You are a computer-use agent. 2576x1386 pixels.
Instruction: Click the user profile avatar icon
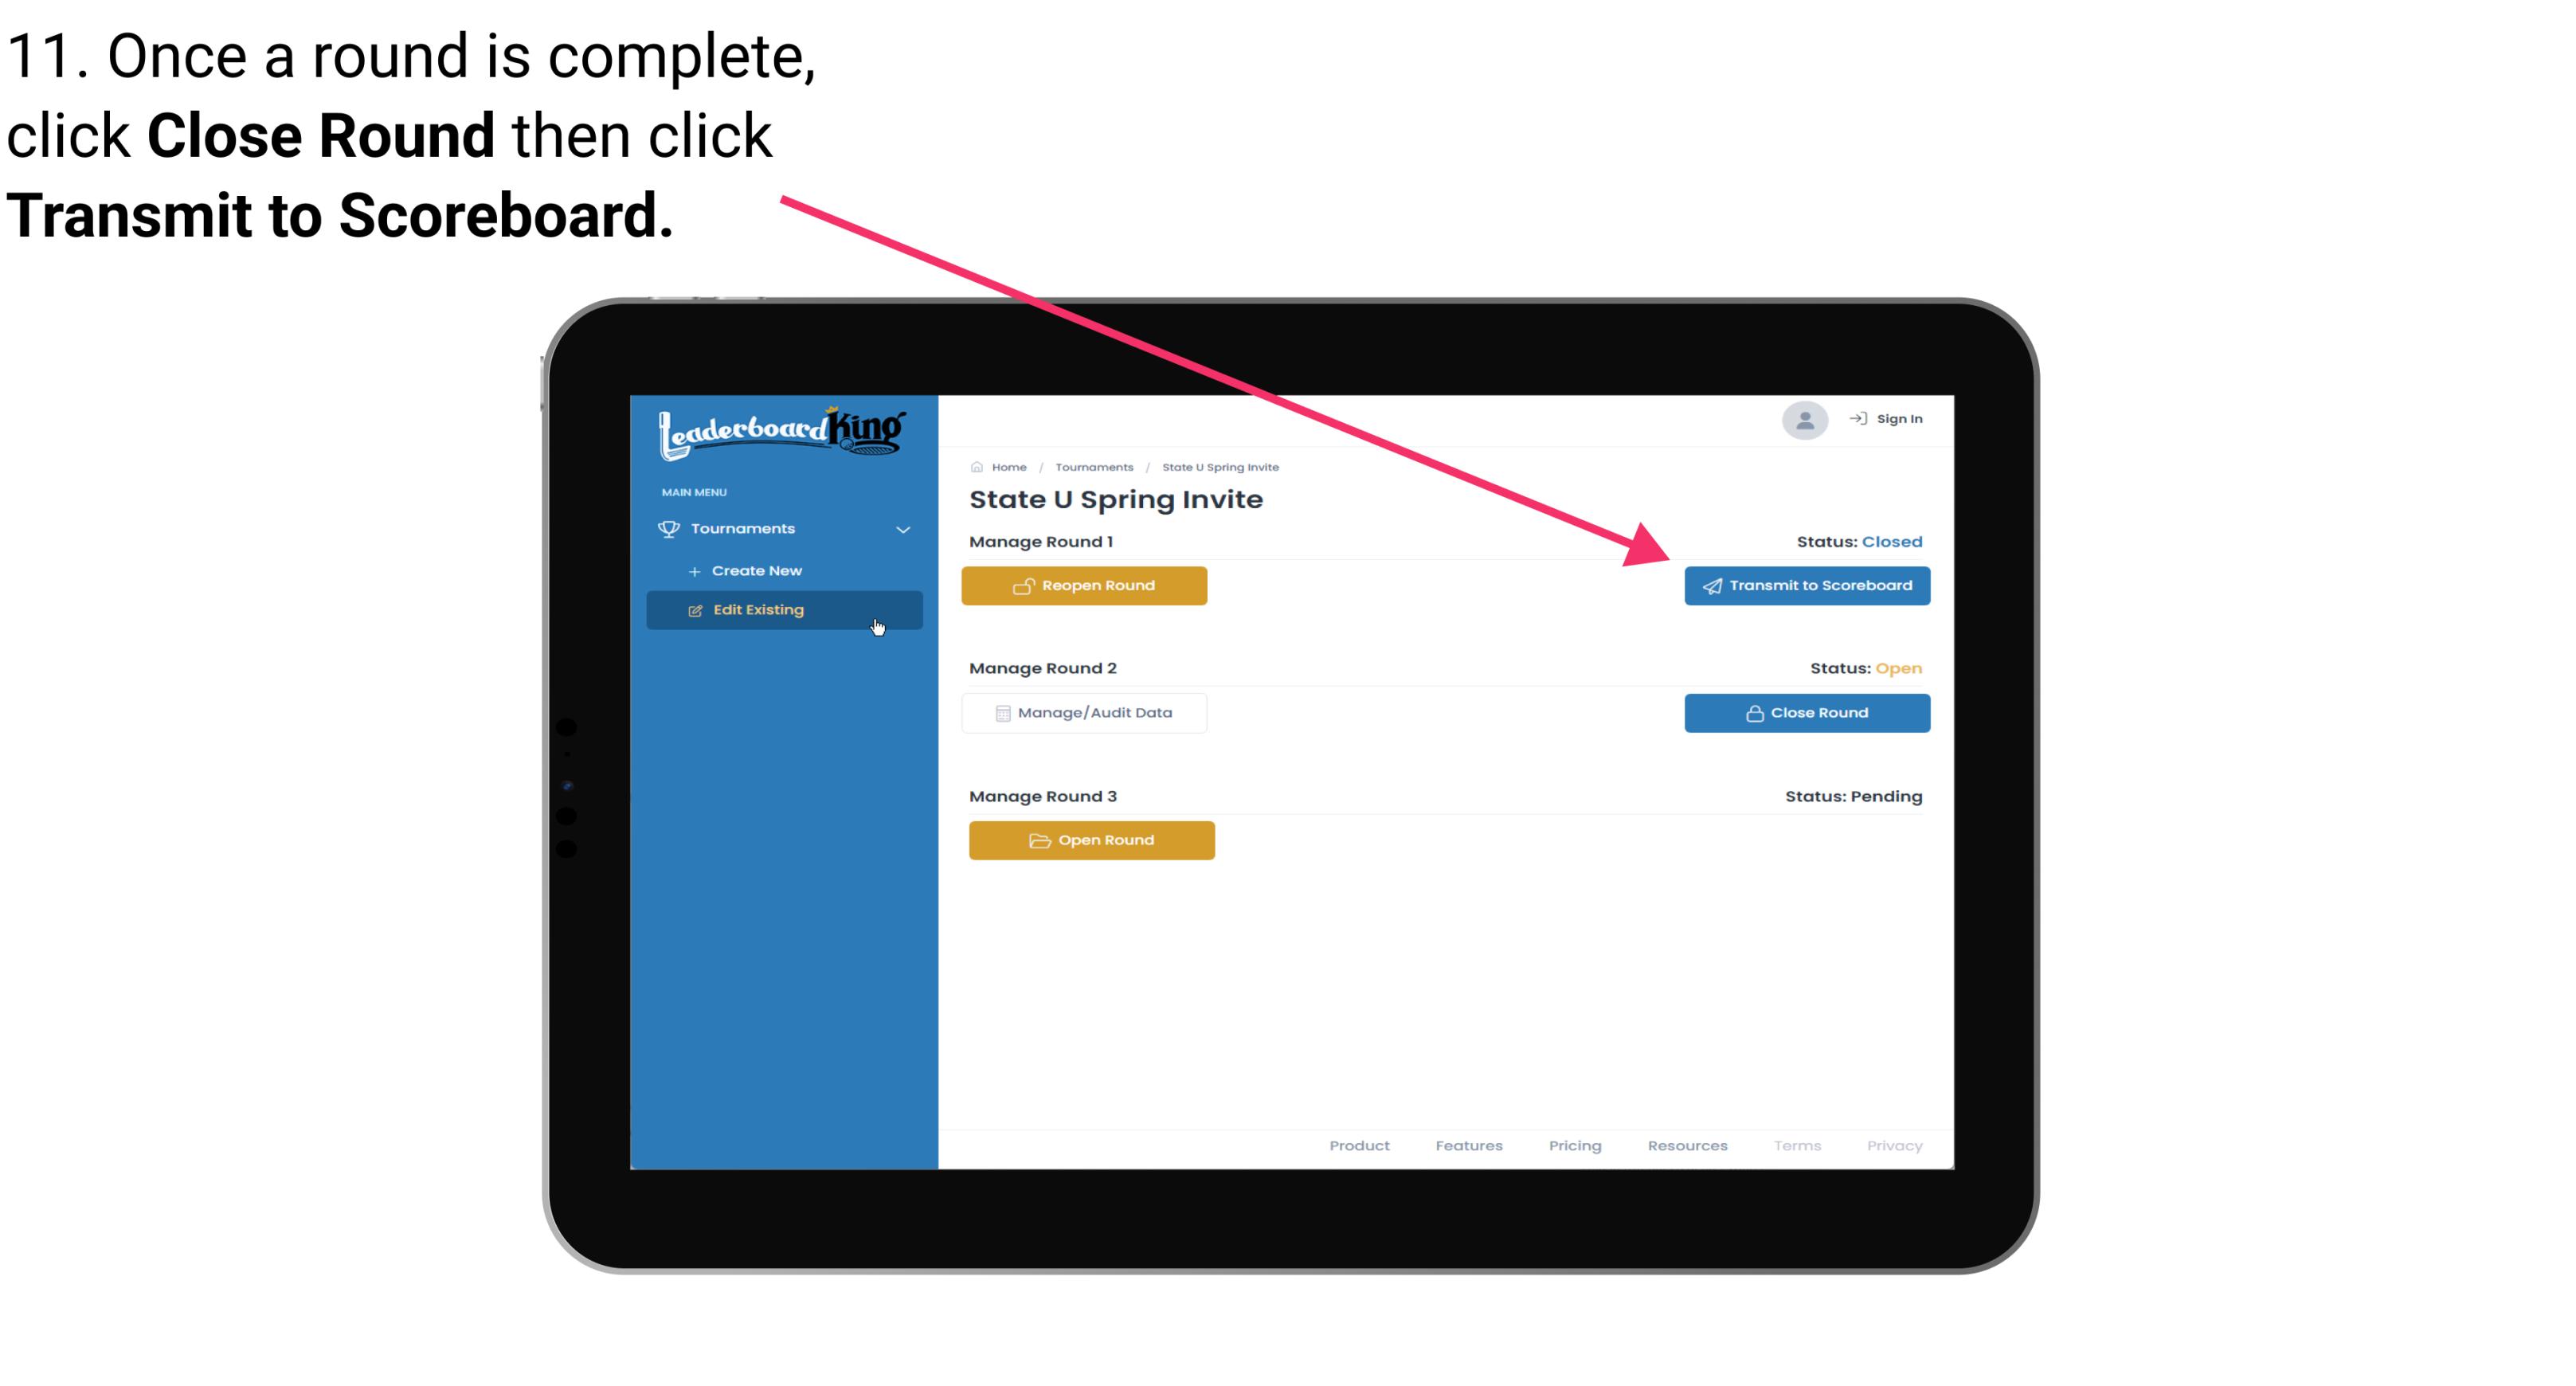click(x=1802, y=423)
